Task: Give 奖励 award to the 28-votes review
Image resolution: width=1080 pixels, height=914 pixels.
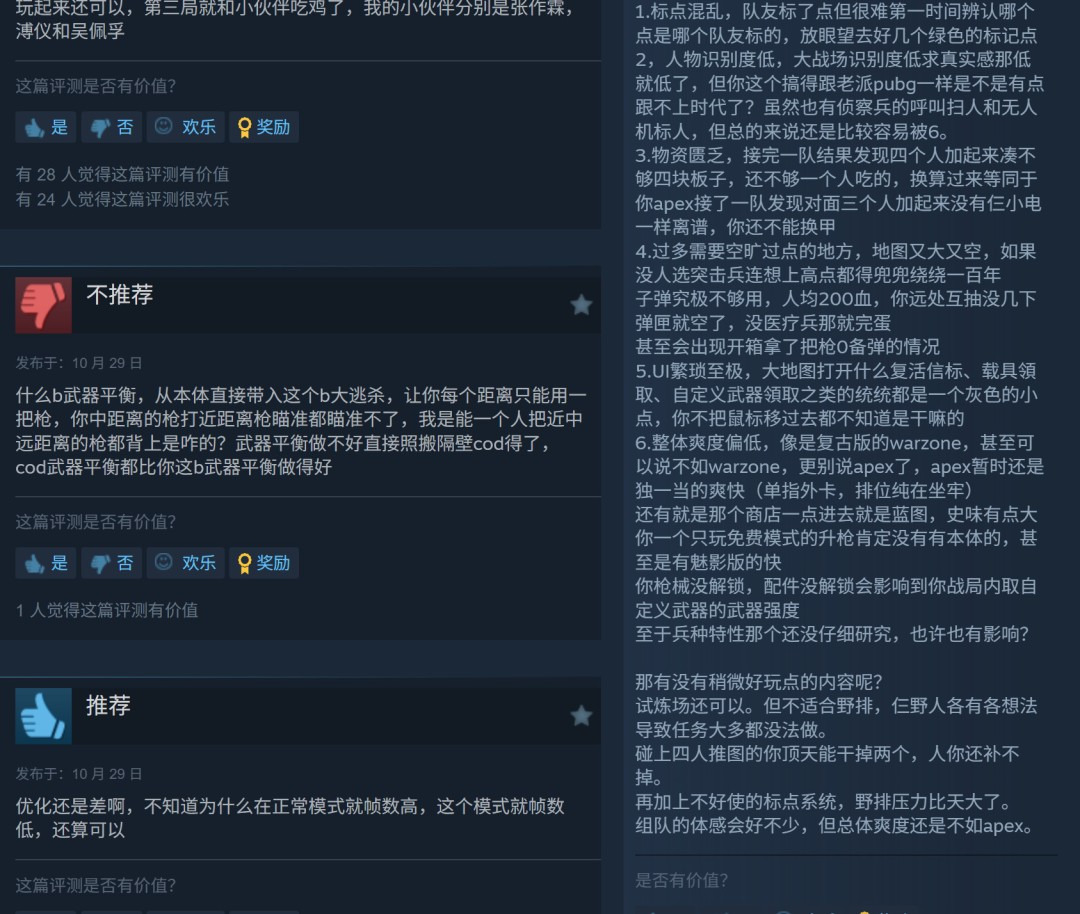Action: (264, 127)
